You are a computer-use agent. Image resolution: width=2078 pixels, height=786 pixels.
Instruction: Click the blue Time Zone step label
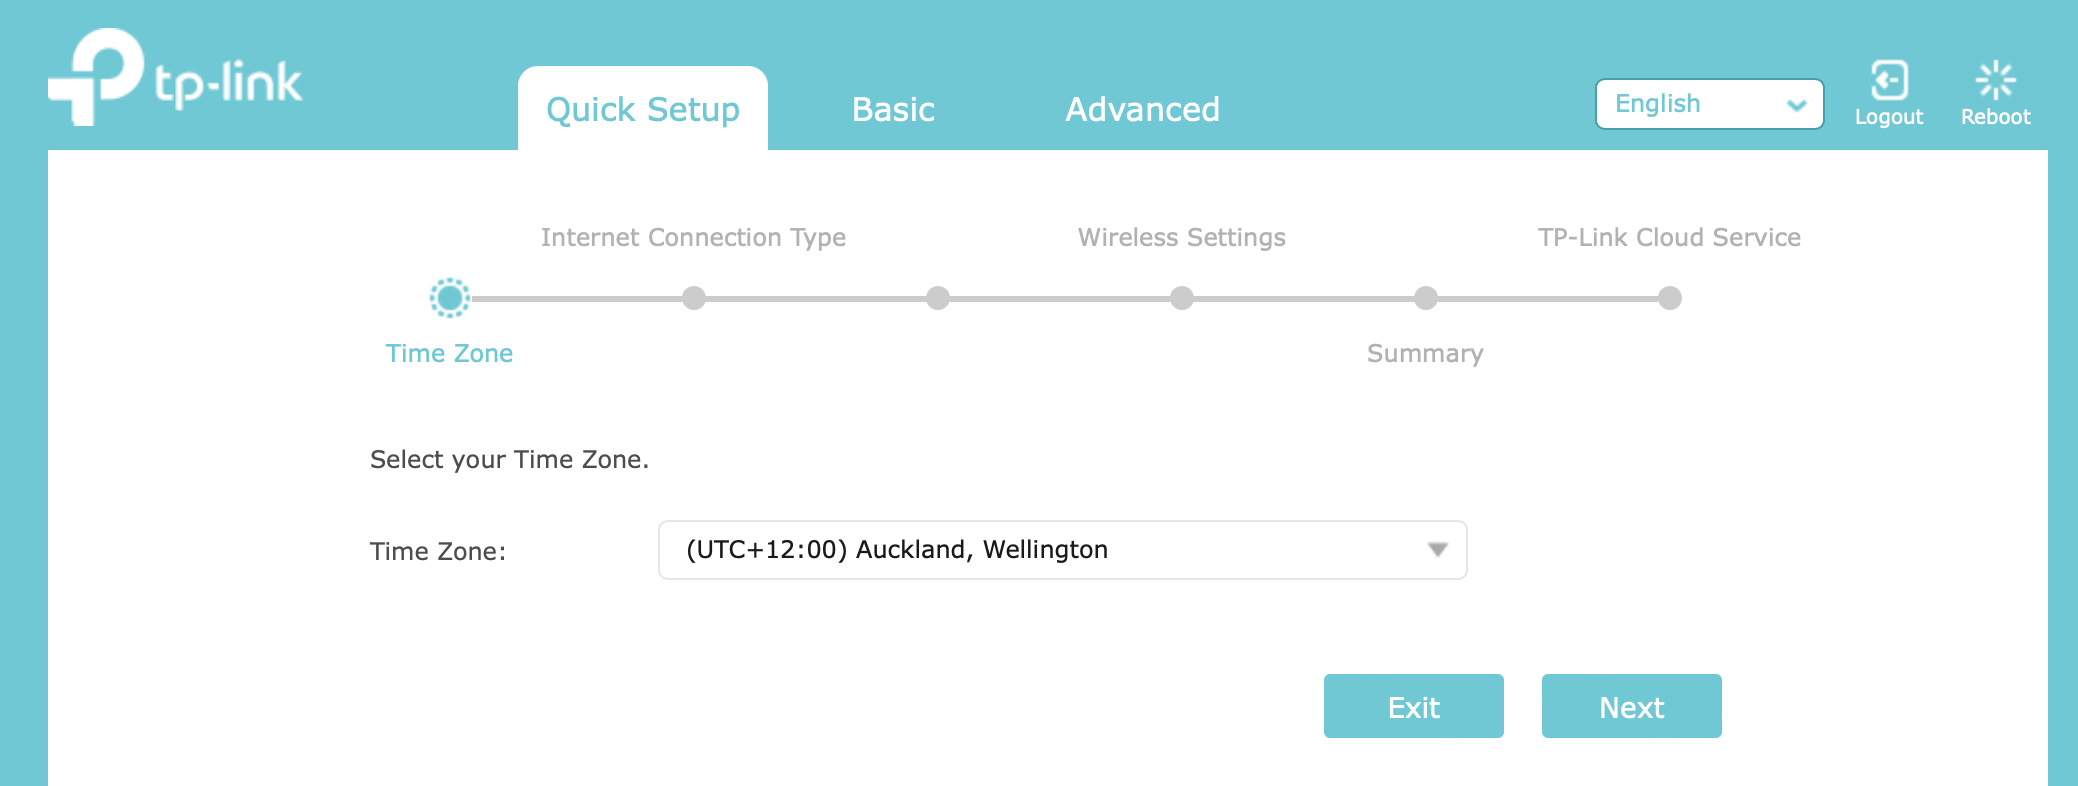click(449, 353)
